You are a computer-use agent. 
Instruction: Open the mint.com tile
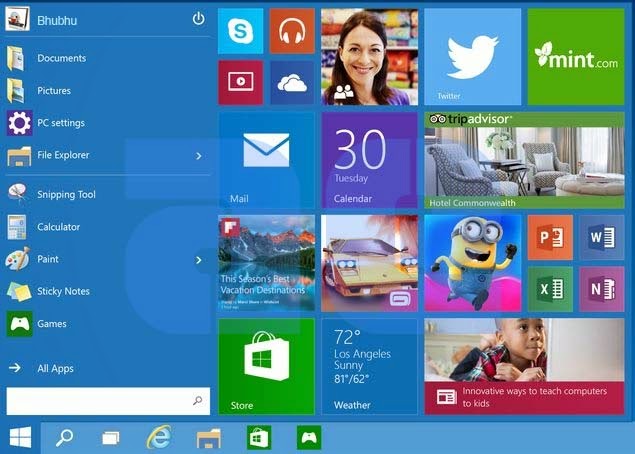coord(576,57)
